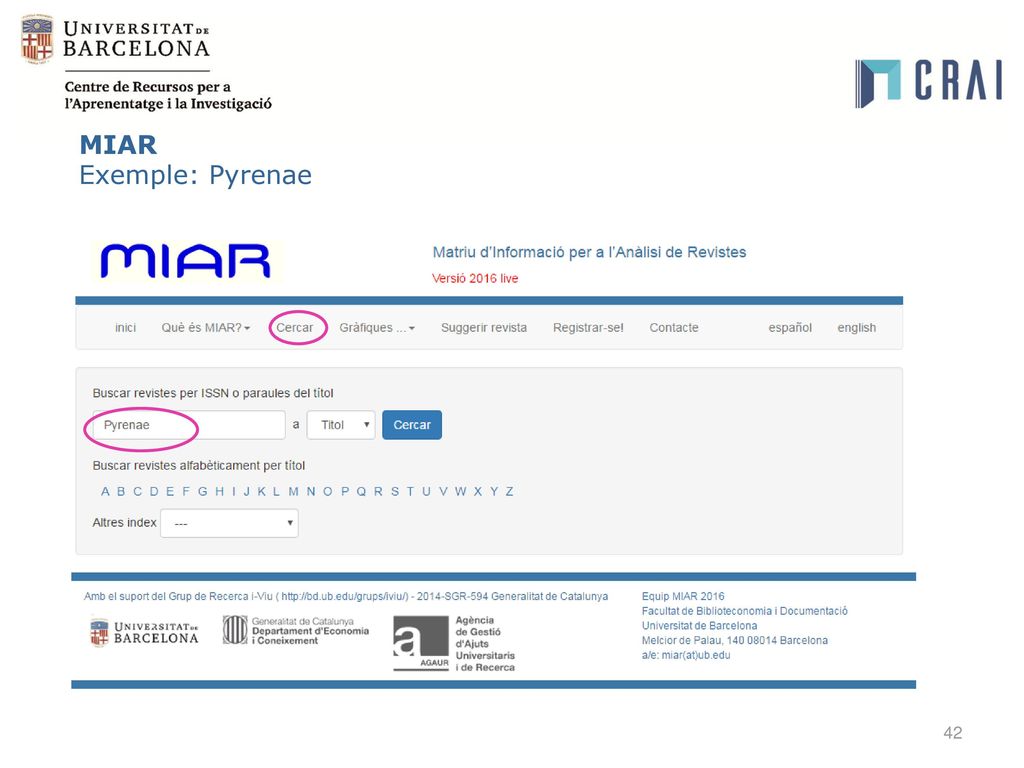Viewport: 1024px width, 768px height.
Task: Browse journals starting with letter Q
Action: pyautogui.click(x=361, y=492)
